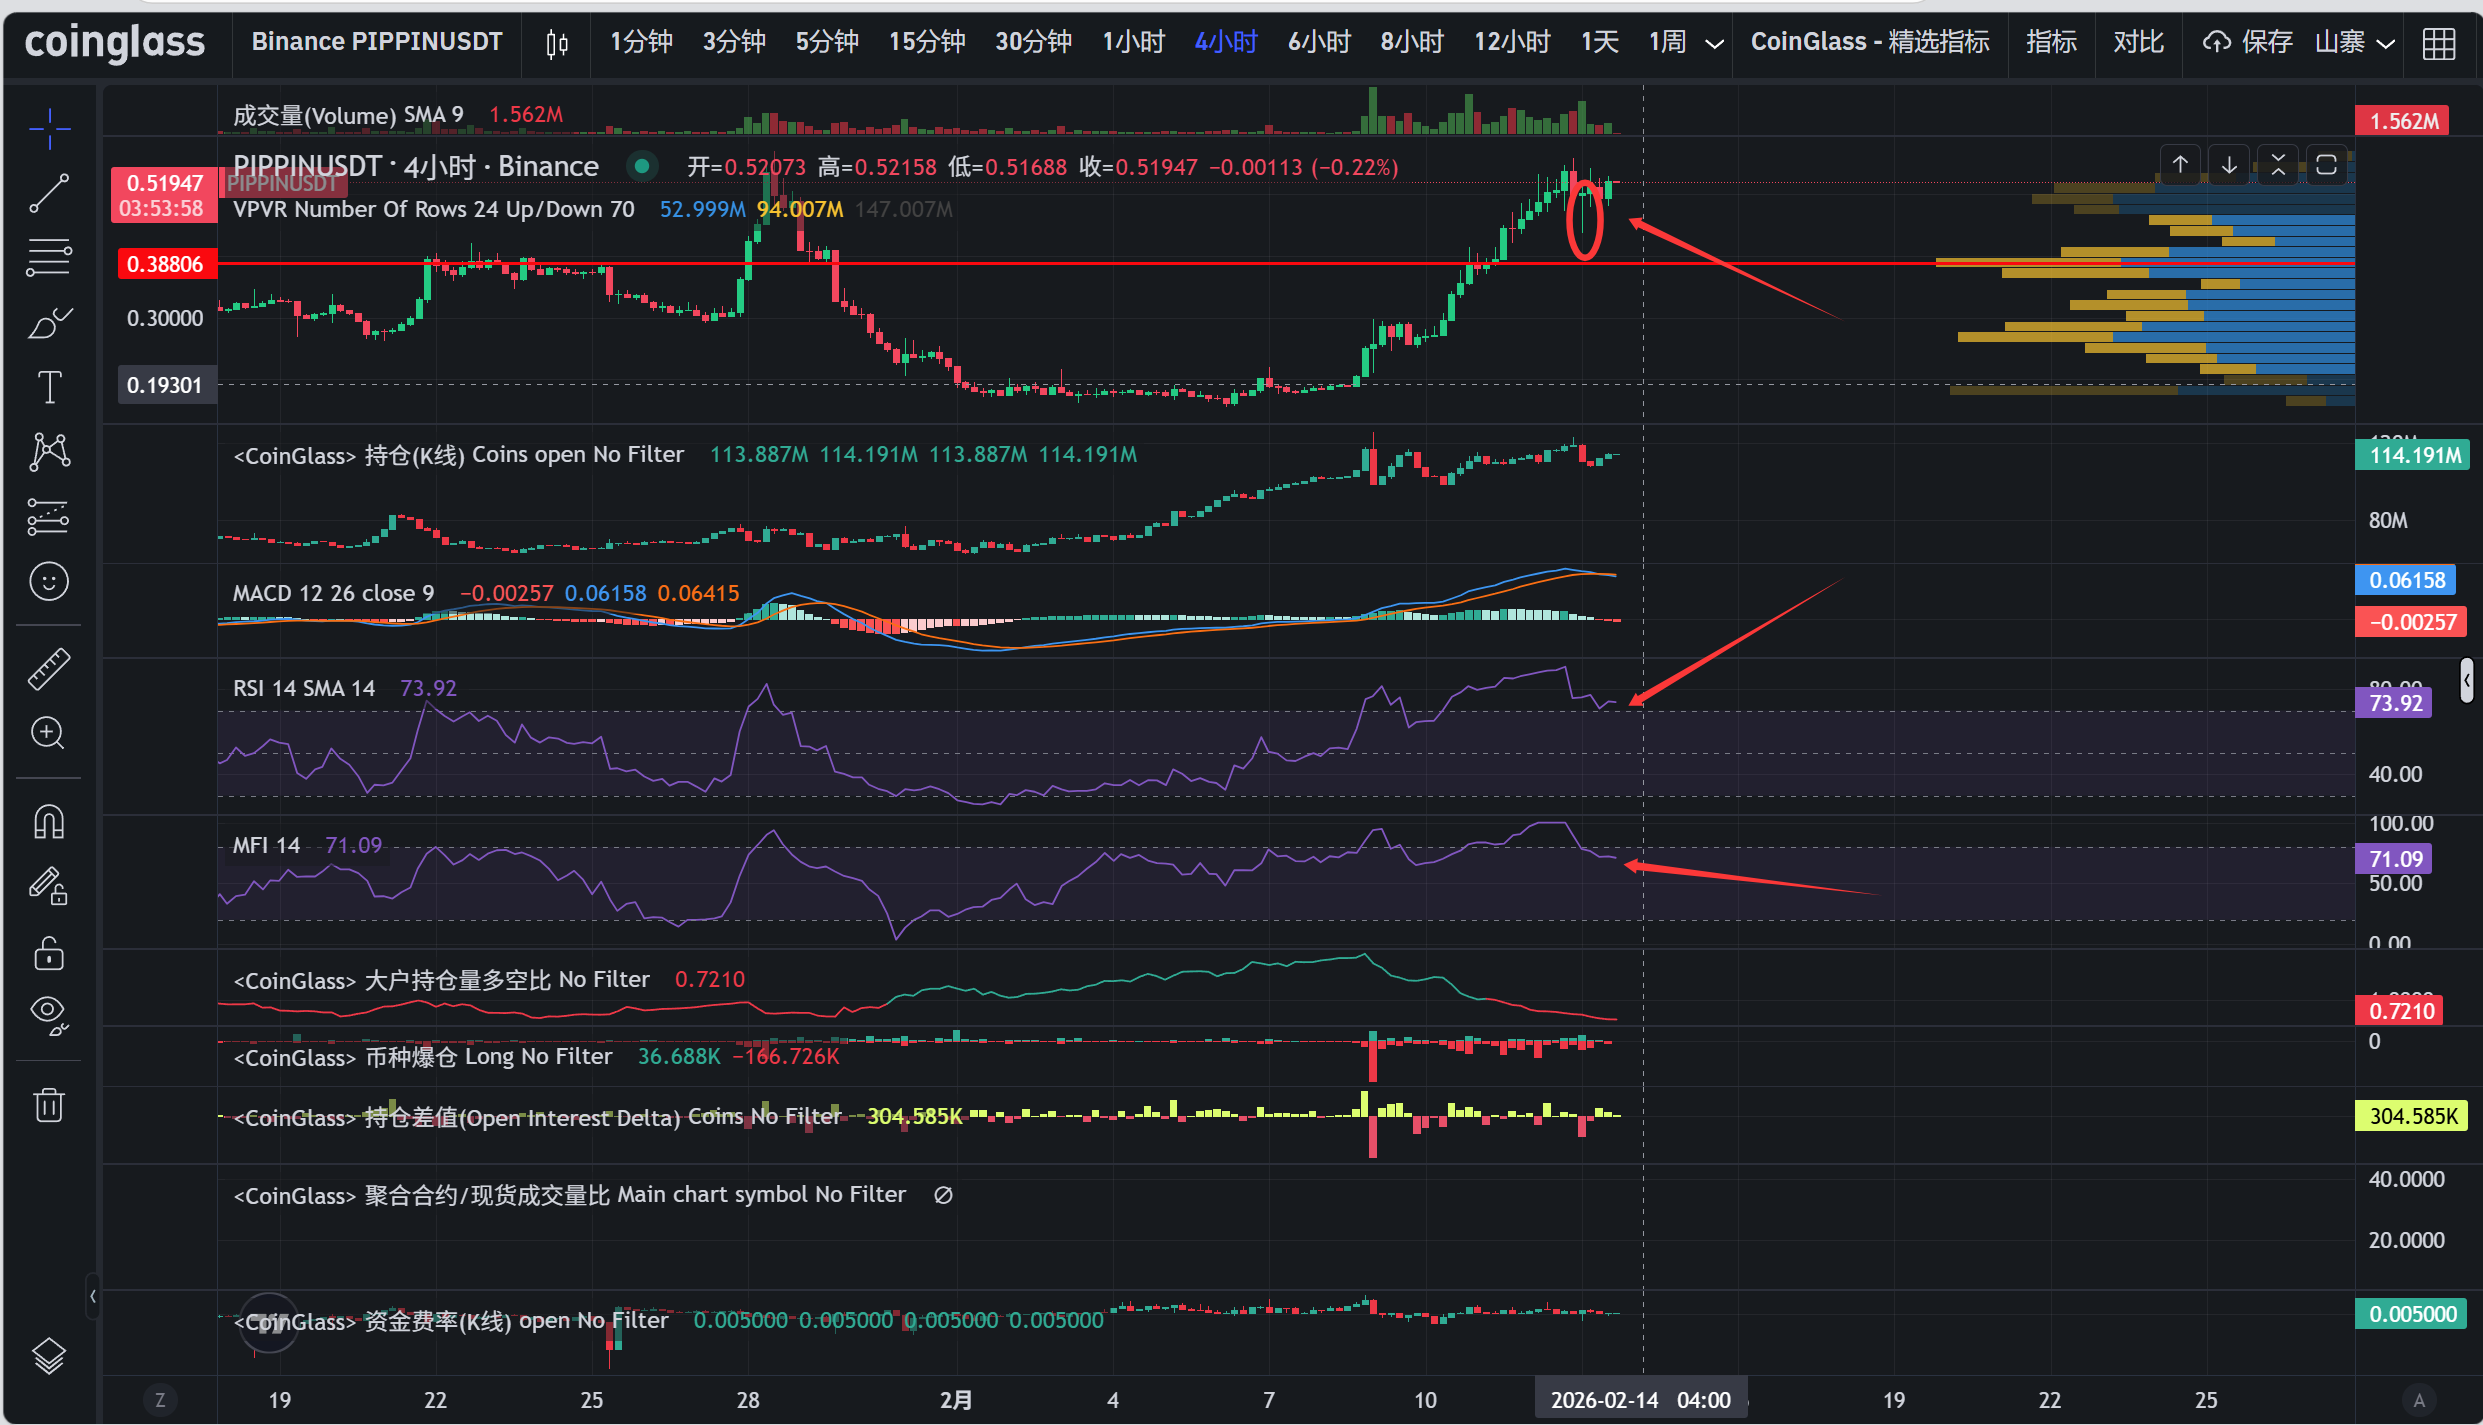Switch to 1天 timeframe
The image size is (2483, 1425).
click(x=1599, y=43)
